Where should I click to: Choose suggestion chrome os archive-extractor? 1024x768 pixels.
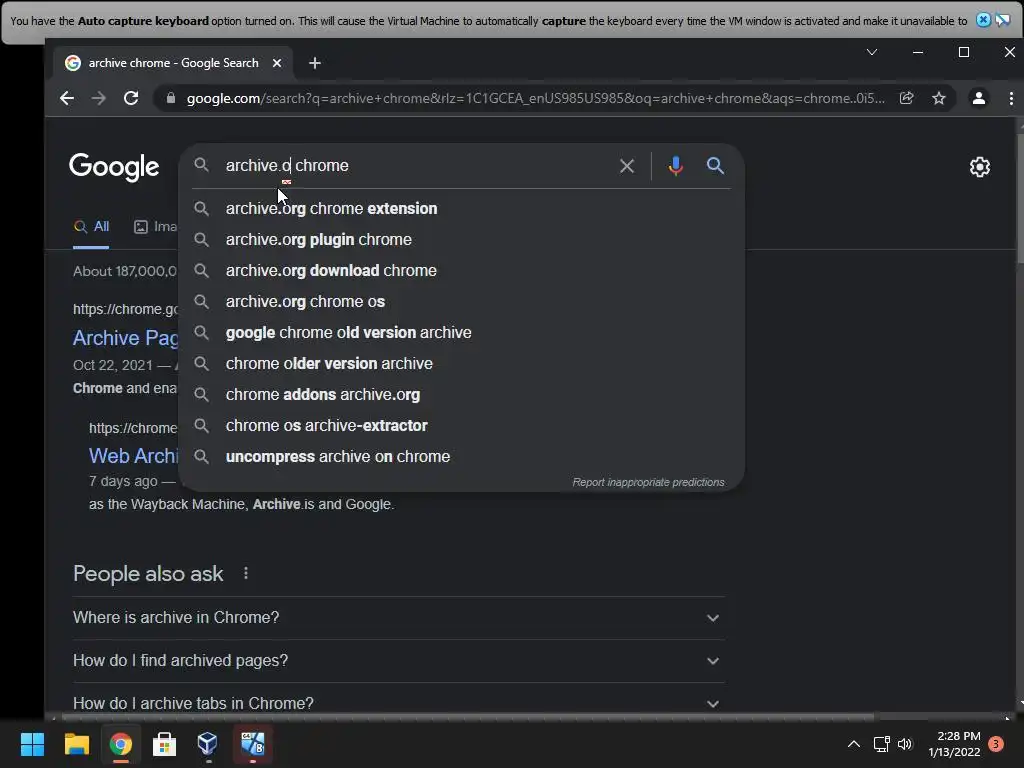(461, 425)
